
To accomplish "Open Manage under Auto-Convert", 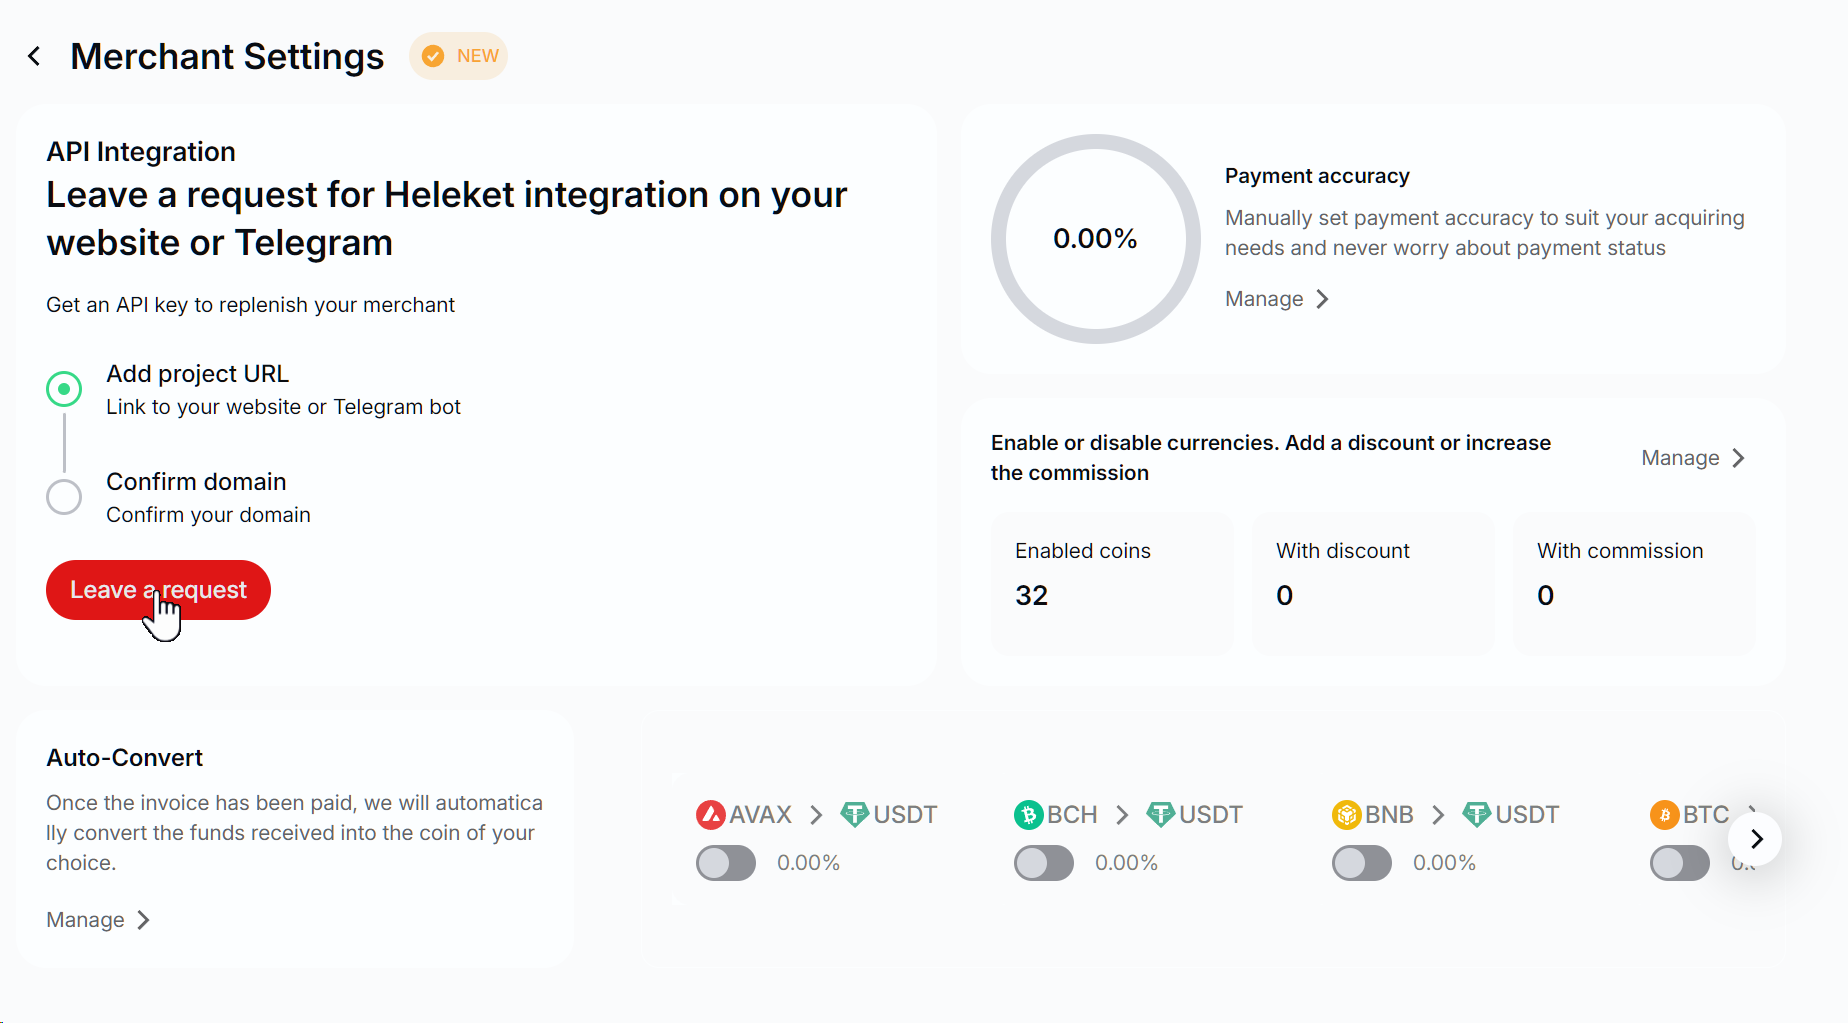I will click(97, 920).
